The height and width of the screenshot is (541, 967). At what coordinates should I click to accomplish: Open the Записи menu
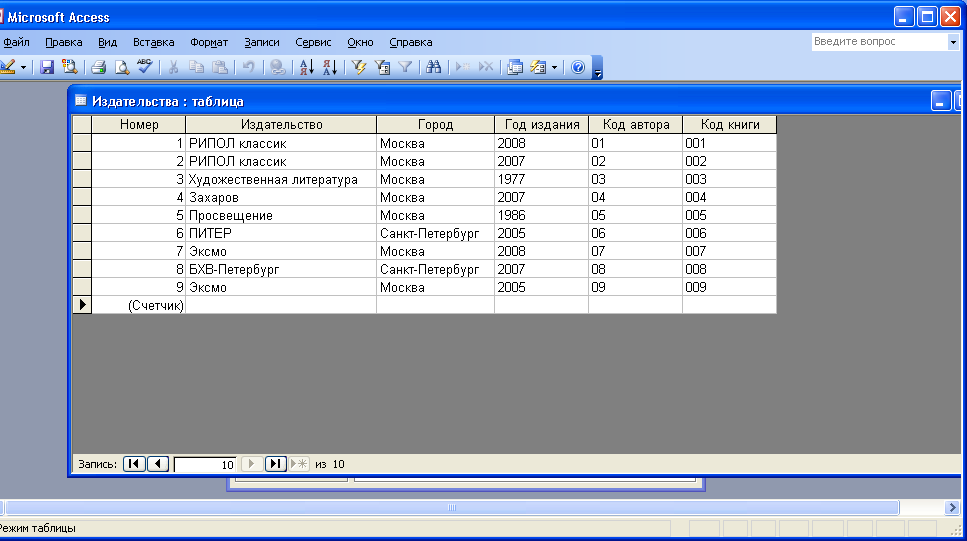tap(261, 43)
